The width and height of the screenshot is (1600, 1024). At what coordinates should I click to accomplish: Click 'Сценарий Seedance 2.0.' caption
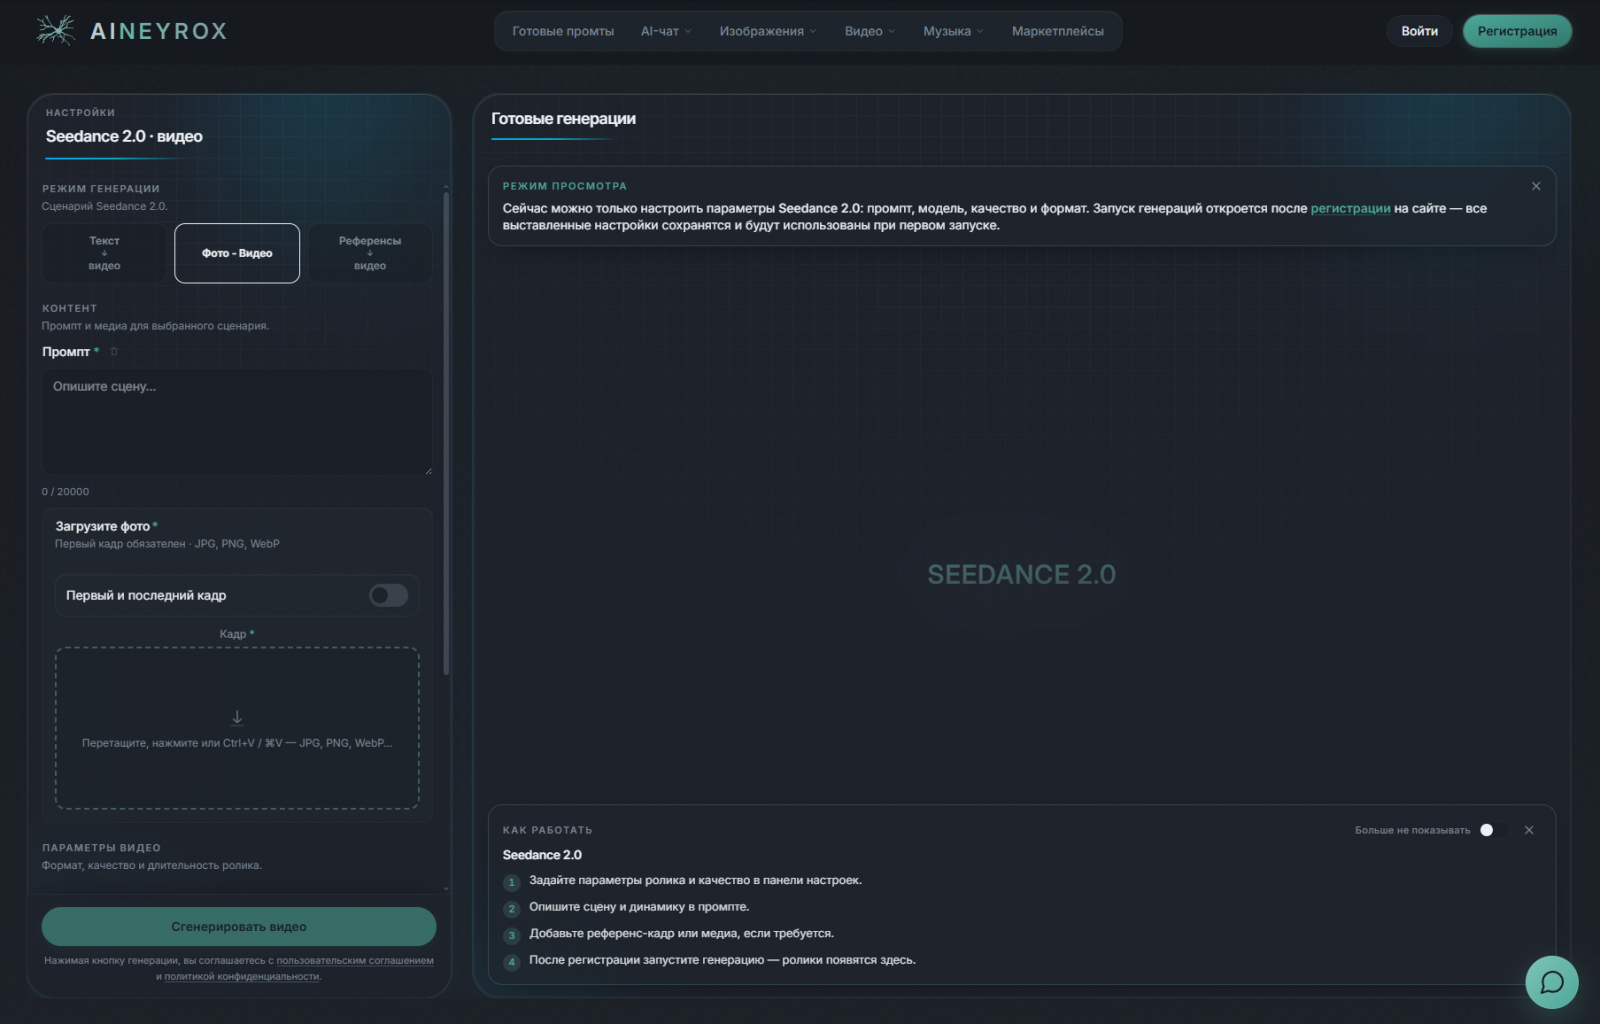(105, 206)
